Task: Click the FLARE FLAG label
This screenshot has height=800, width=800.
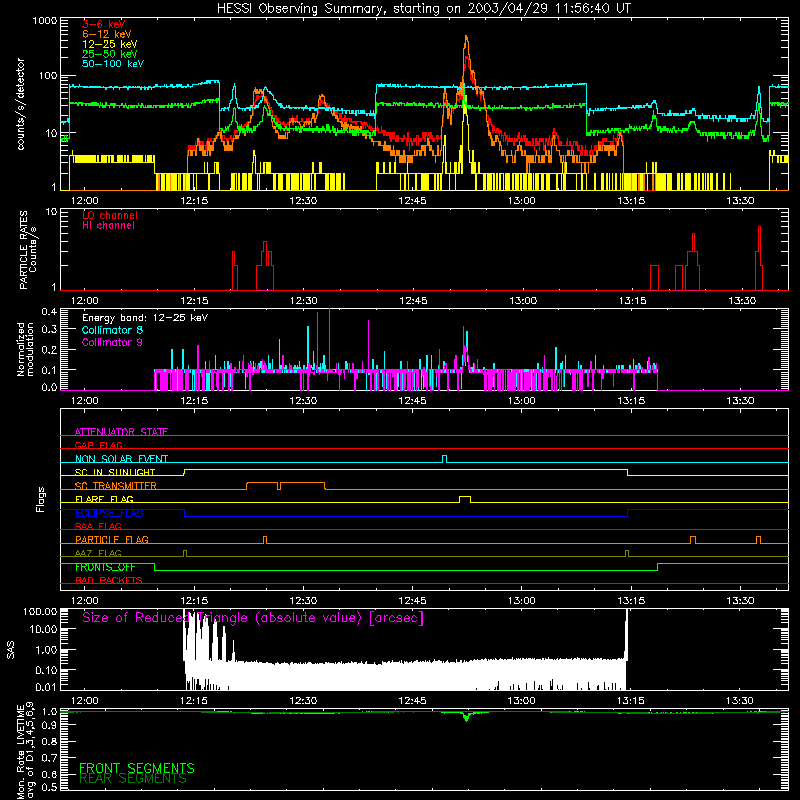Action: pos(104,499)
